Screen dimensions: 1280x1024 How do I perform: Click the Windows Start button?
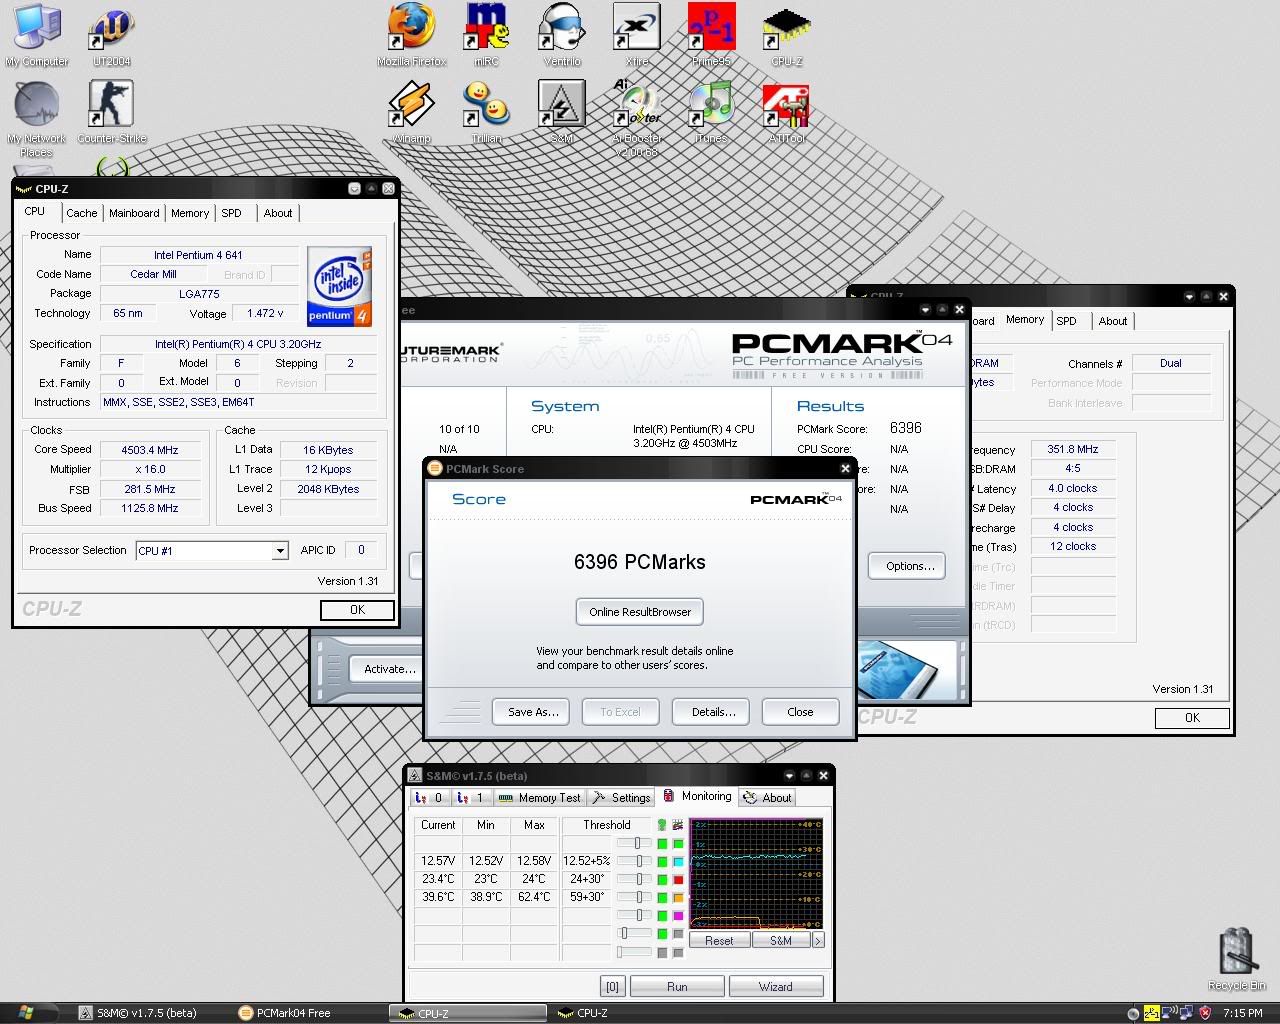tap(25, 1012)
